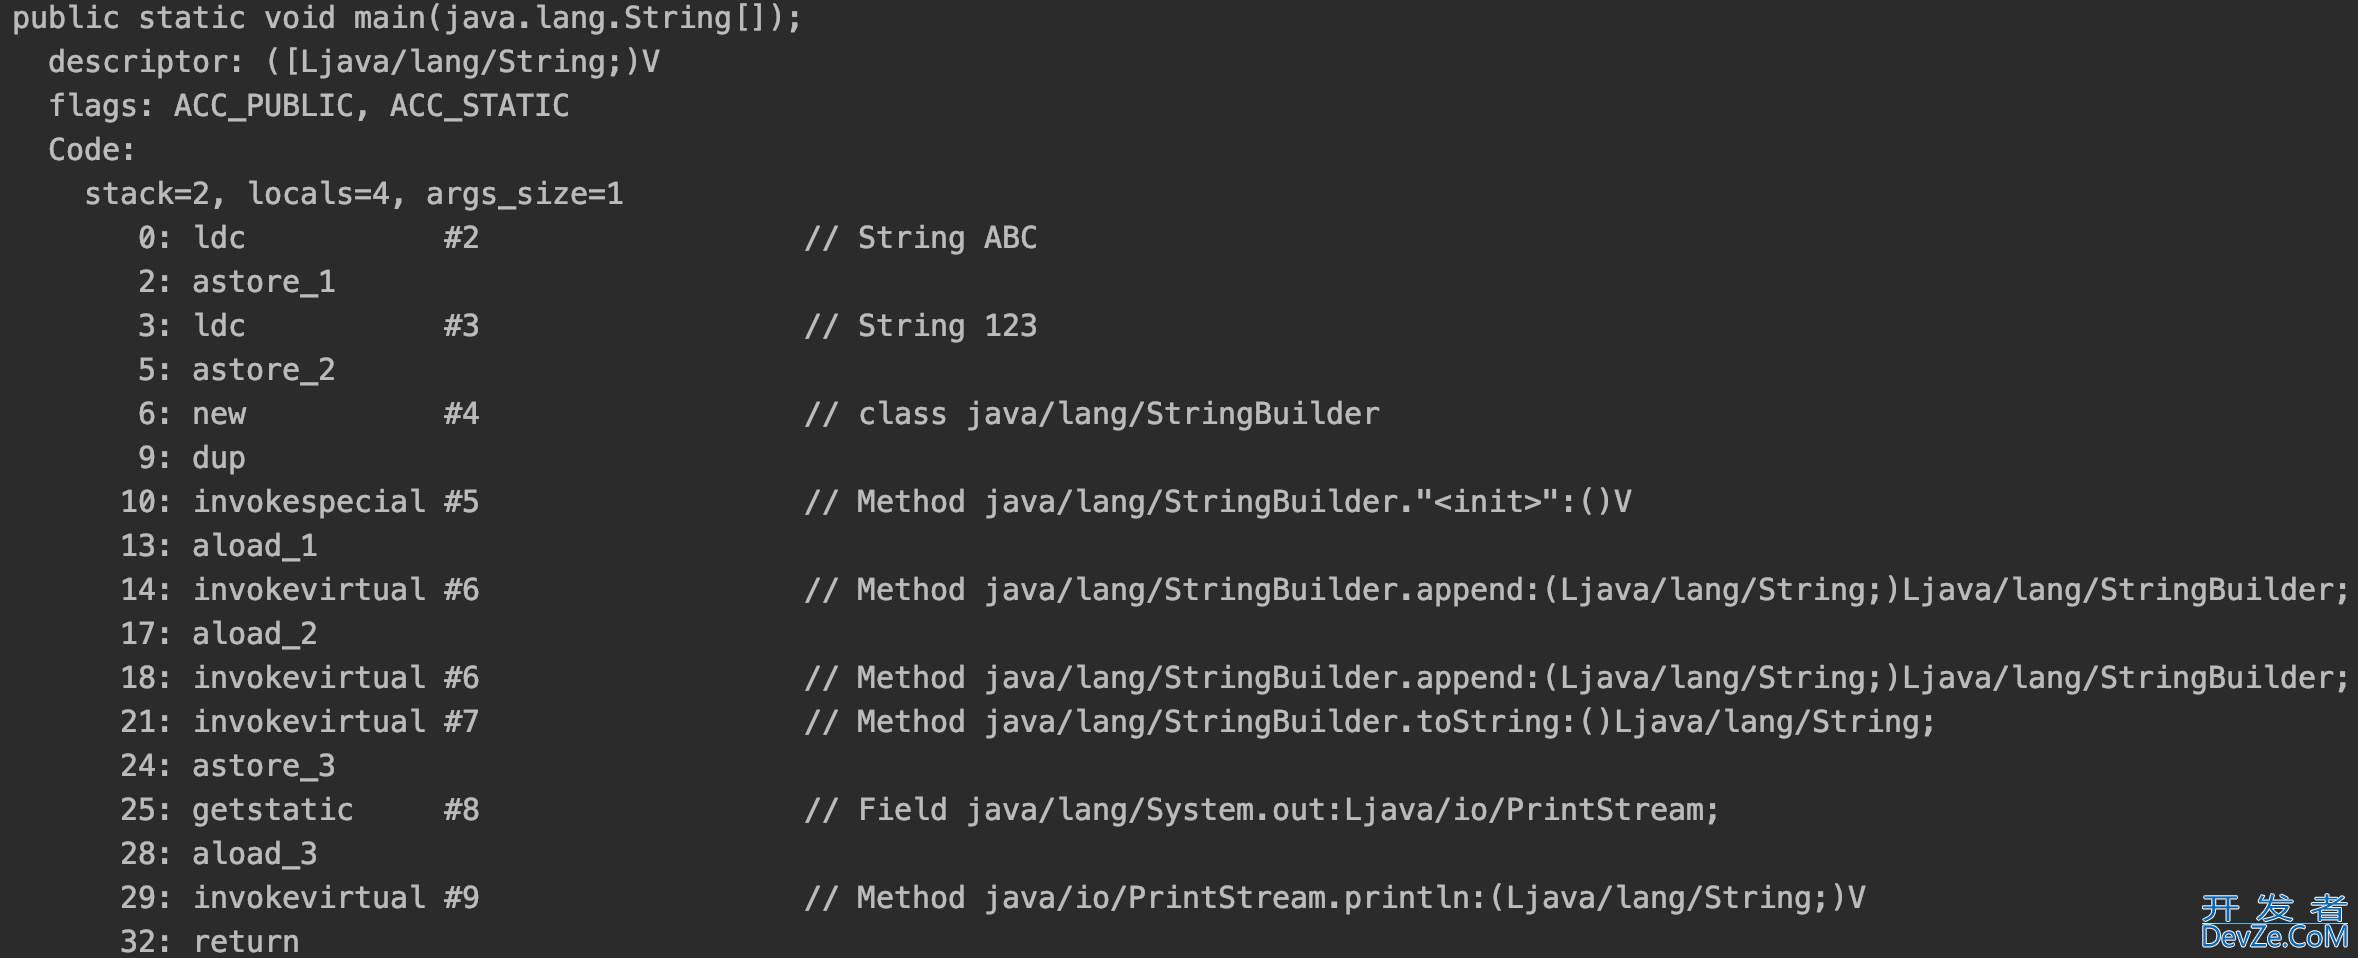This screenshot has width=2358, height=958.
Task: Click the Chinese 开发者 watermark logo
Action: tap(2273, 907)
